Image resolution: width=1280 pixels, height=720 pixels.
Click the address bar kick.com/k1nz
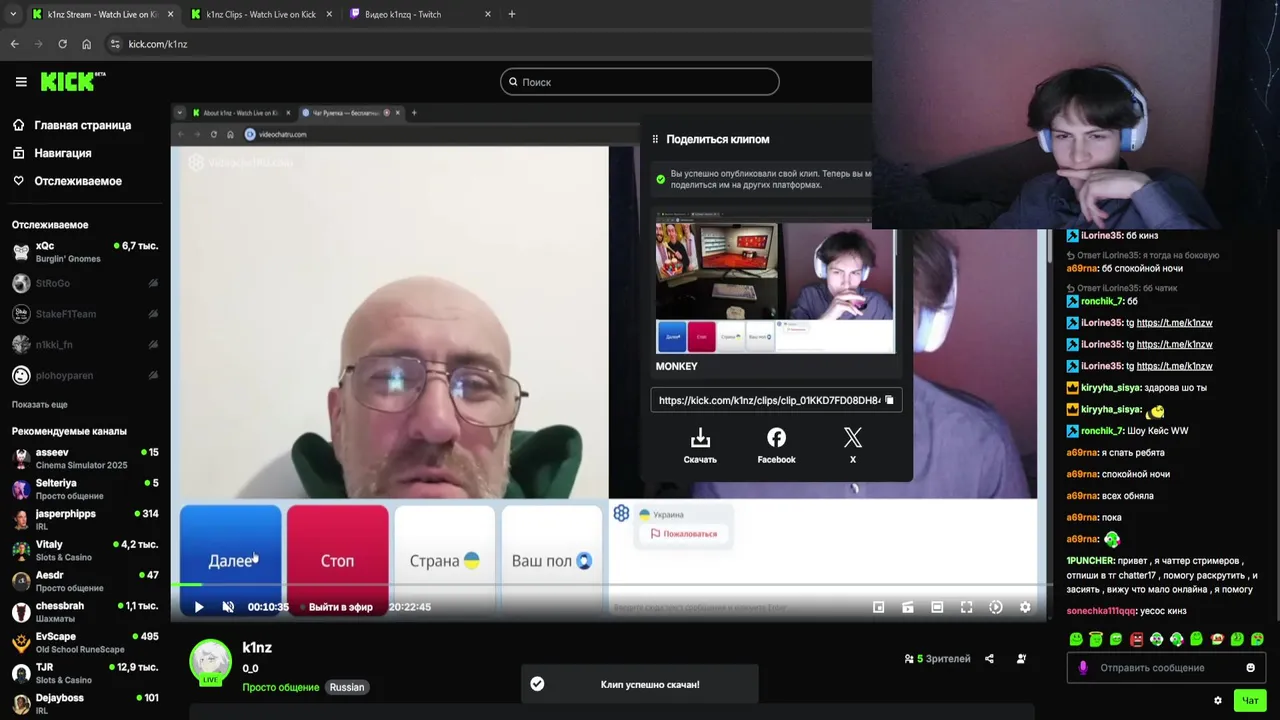pos(157,44)
